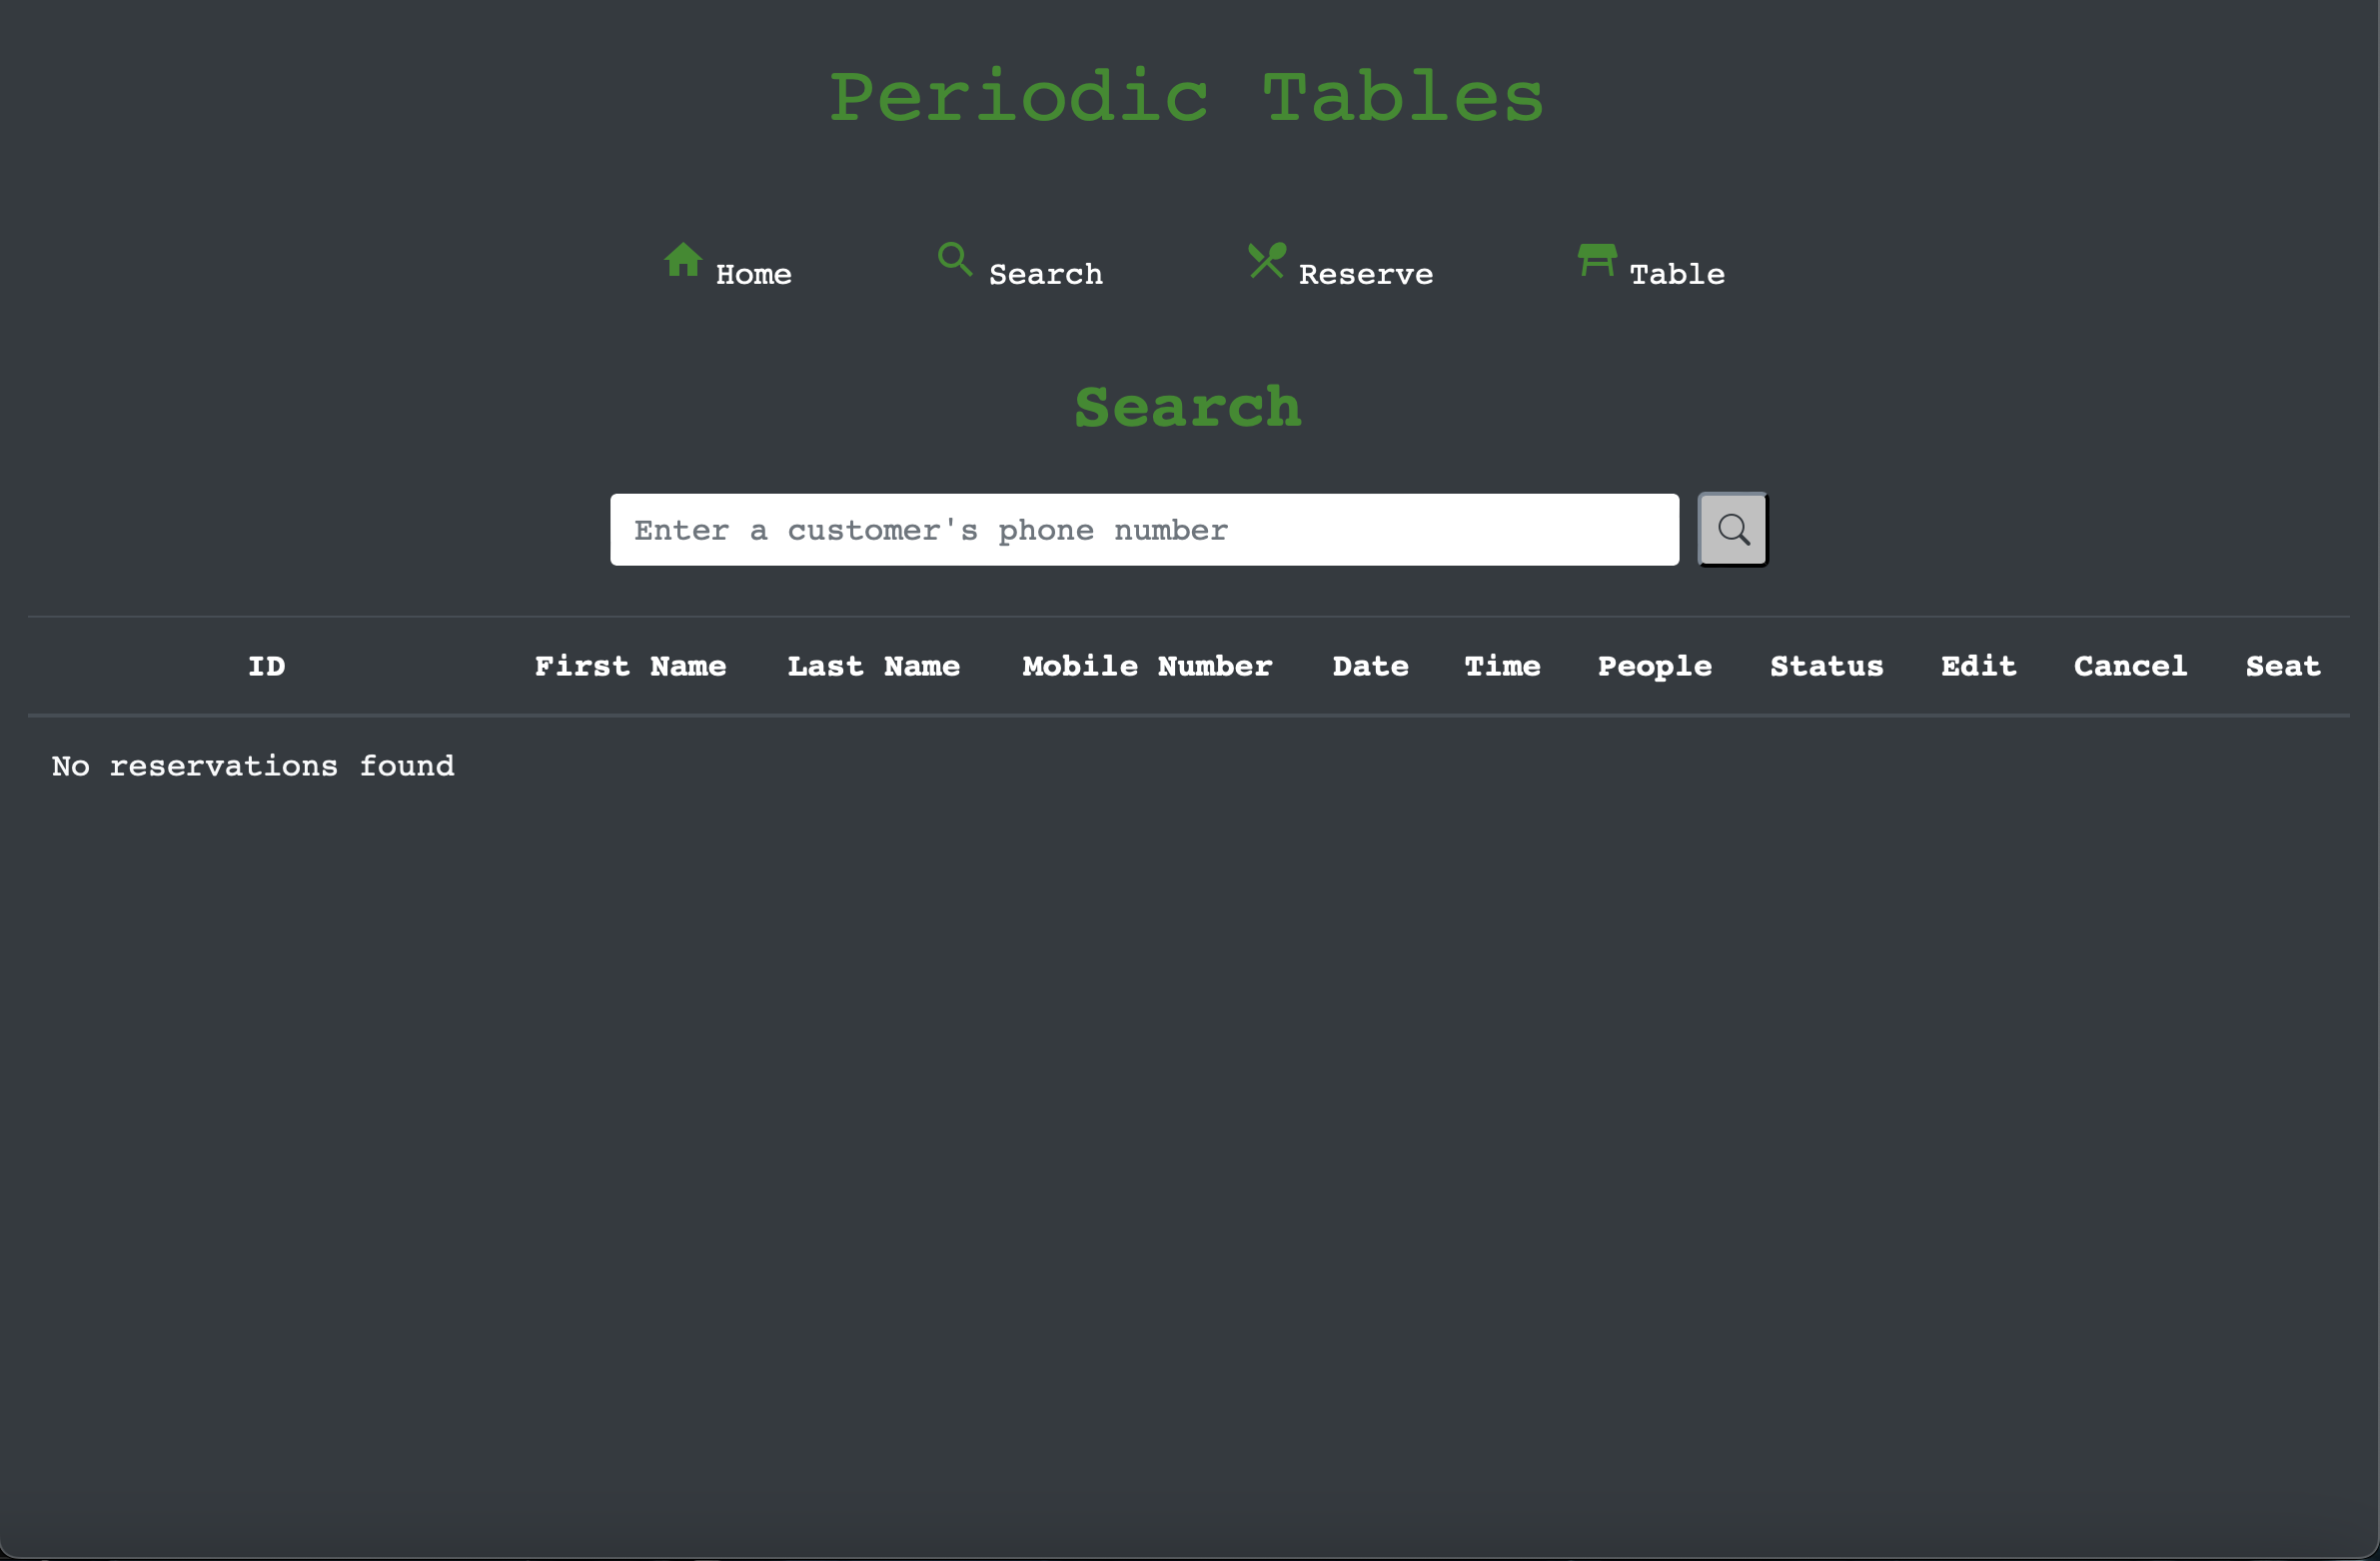Click the green home icon
This screenshot has height=1561, width=2380.
pos(684,260)
